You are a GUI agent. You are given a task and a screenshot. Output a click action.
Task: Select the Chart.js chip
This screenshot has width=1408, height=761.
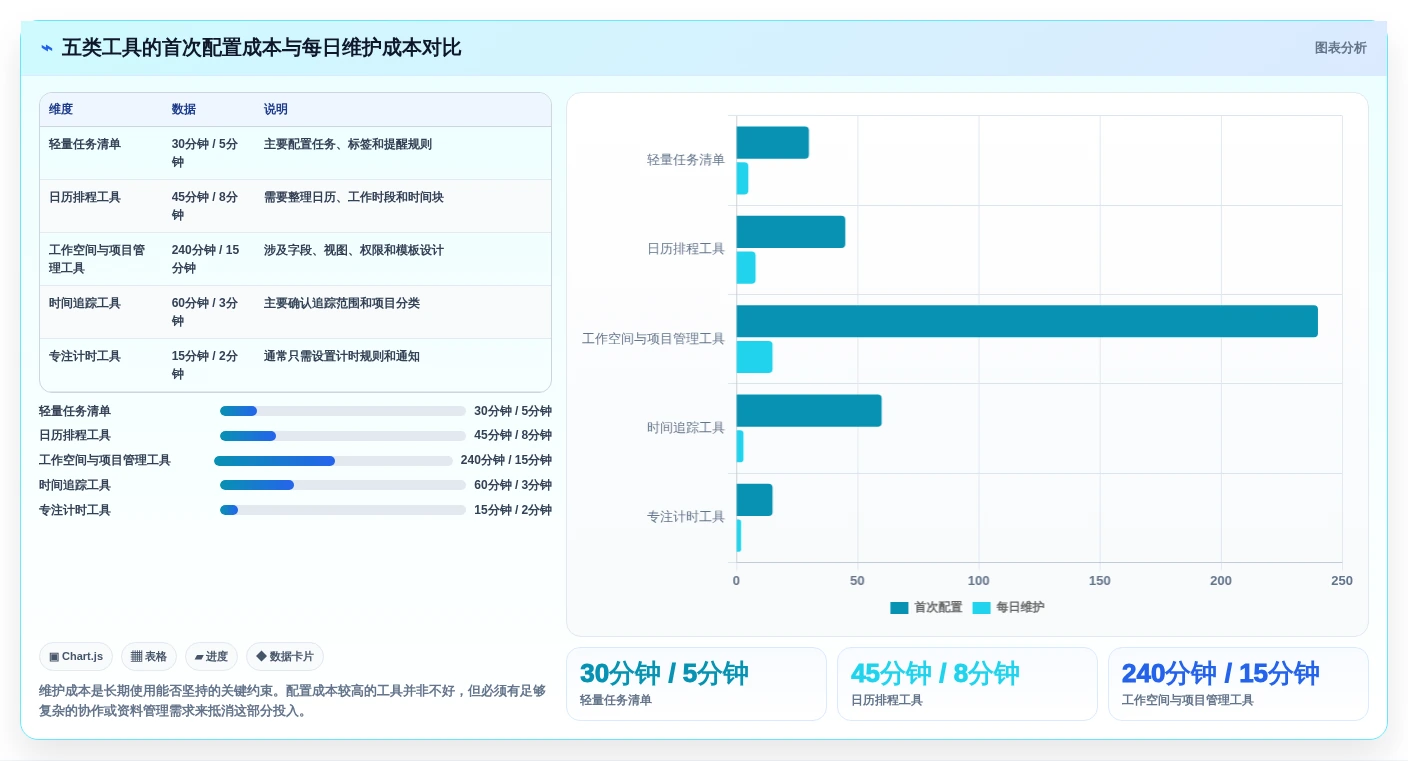(76, 656)
